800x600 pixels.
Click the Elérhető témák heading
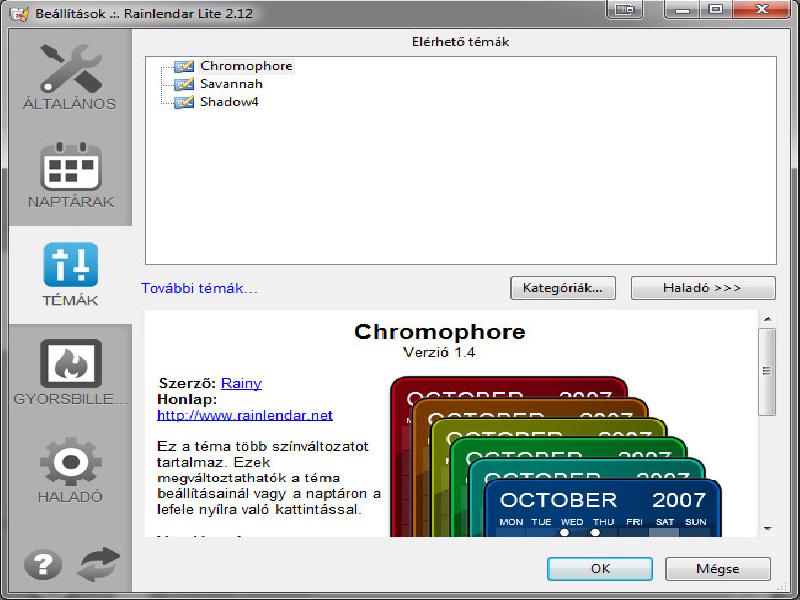coord(460,42)
